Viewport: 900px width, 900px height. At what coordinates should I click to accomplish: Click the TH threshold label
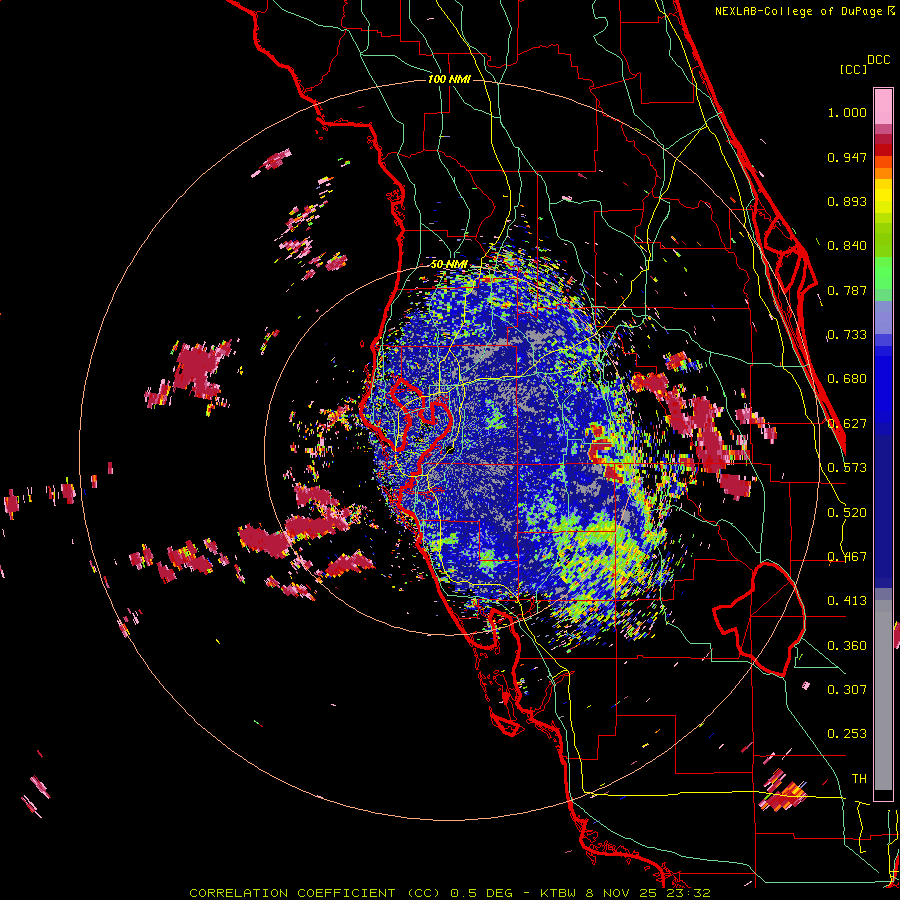(x=859, y=779)
